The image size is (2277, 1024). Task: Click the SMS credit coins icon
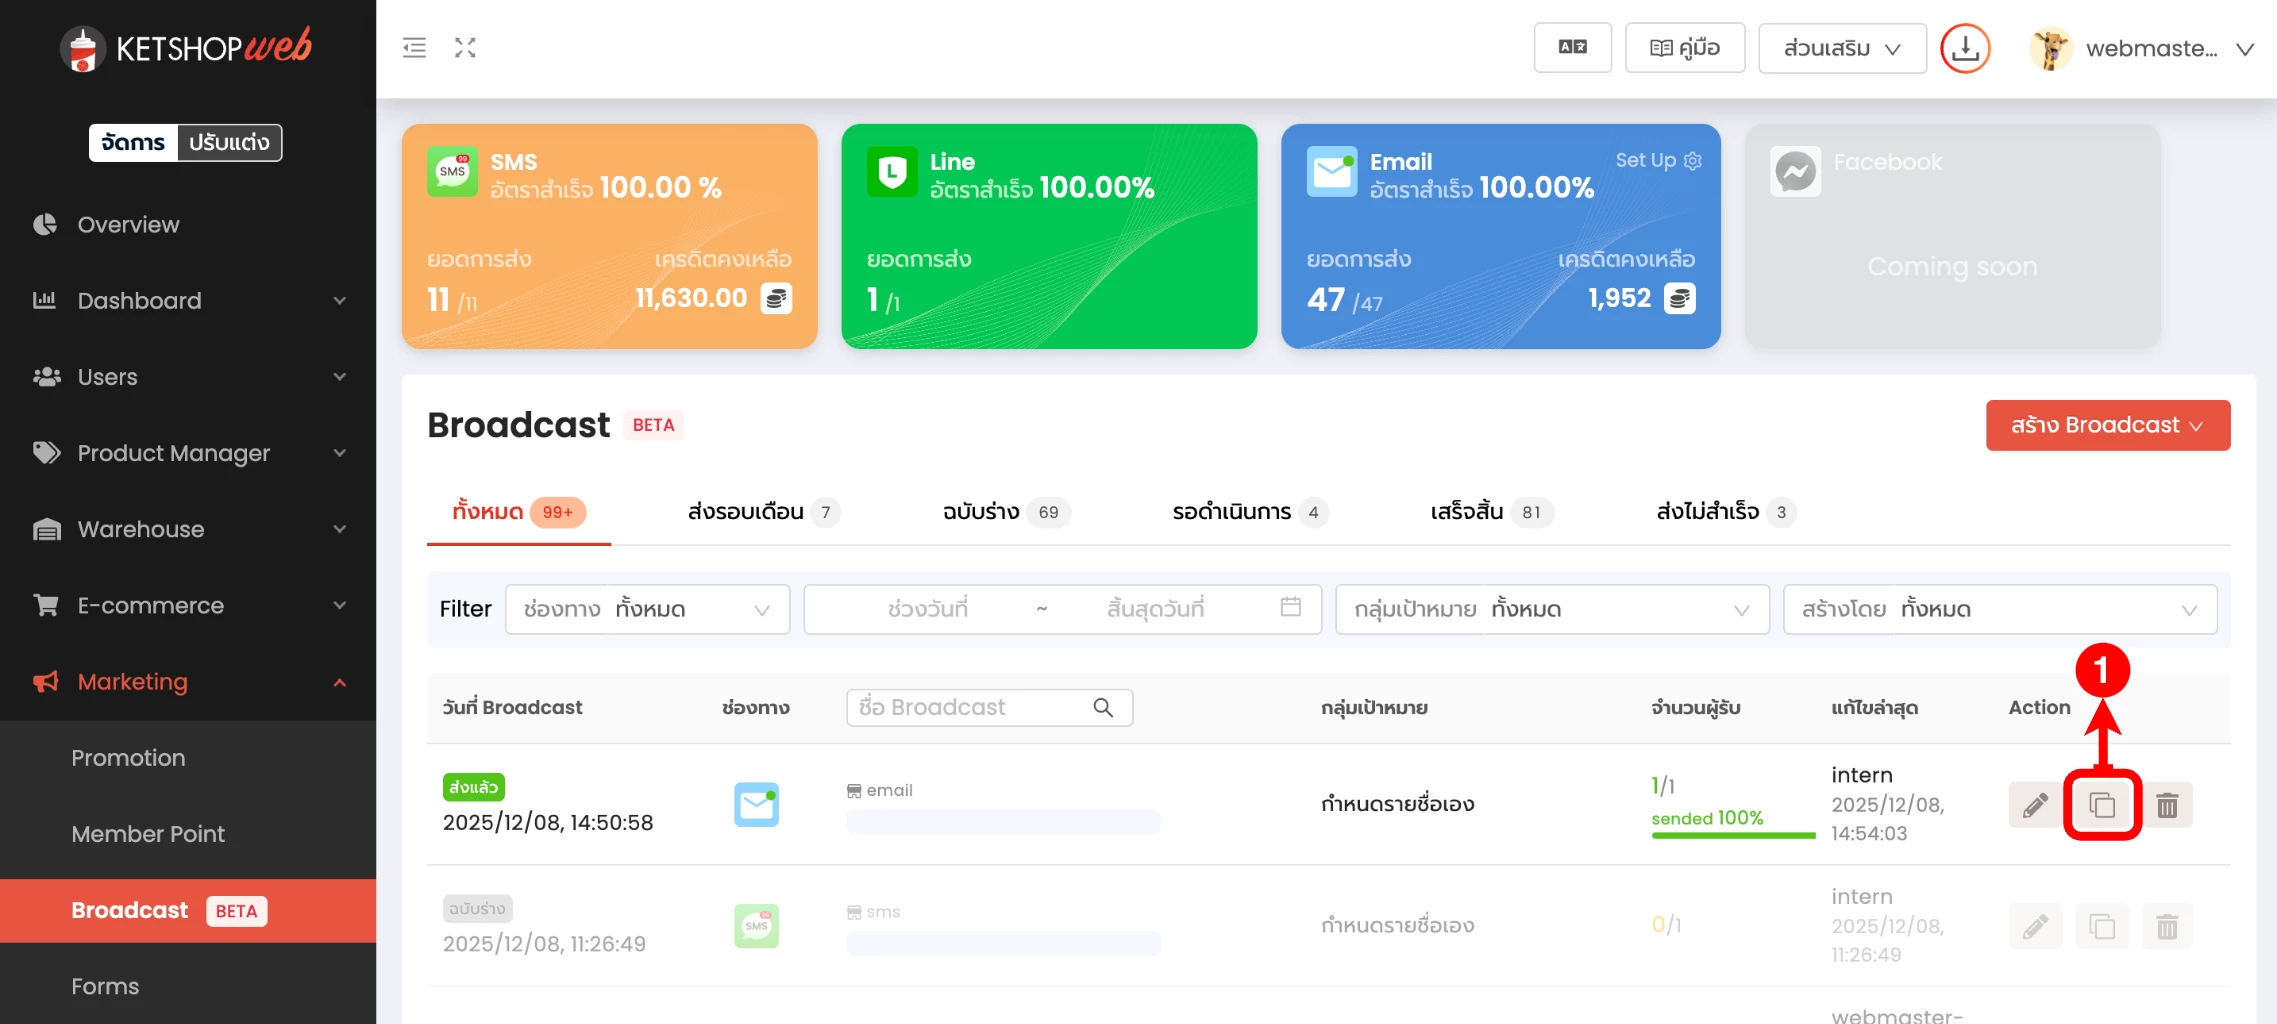click(776, 298)
